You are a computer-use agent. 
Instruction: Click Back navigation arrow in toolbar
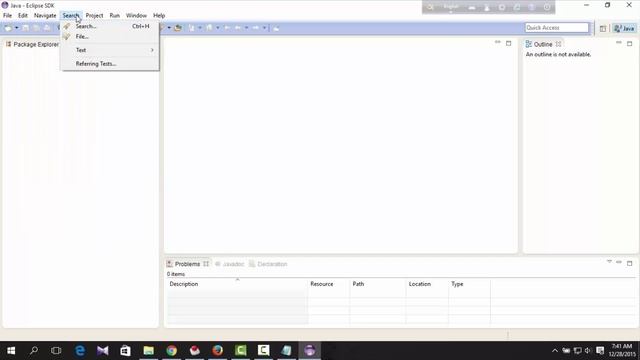point(238,28)
